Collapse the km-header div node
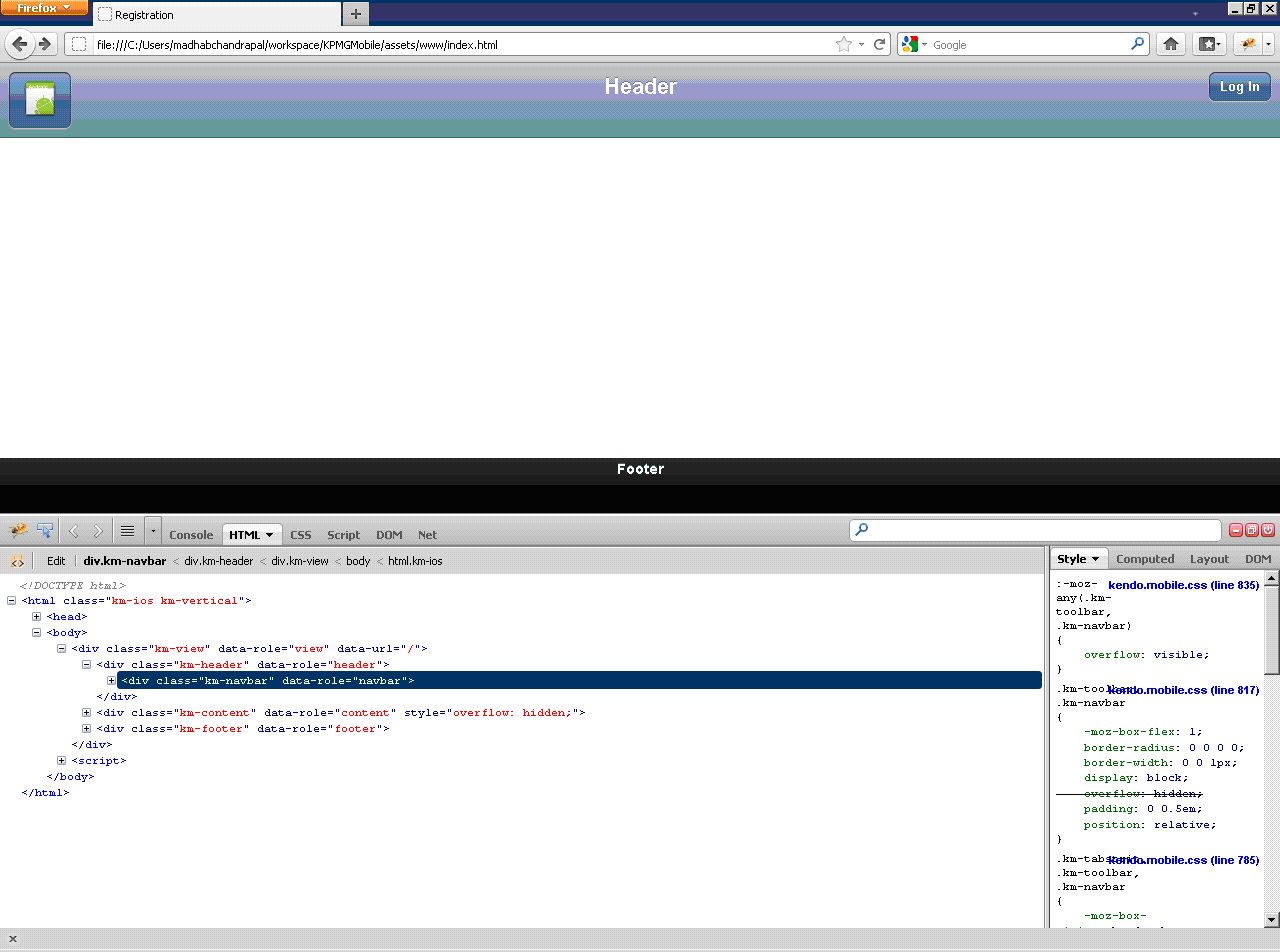This screenshot has height=952, width=1280. pos(87,665)
